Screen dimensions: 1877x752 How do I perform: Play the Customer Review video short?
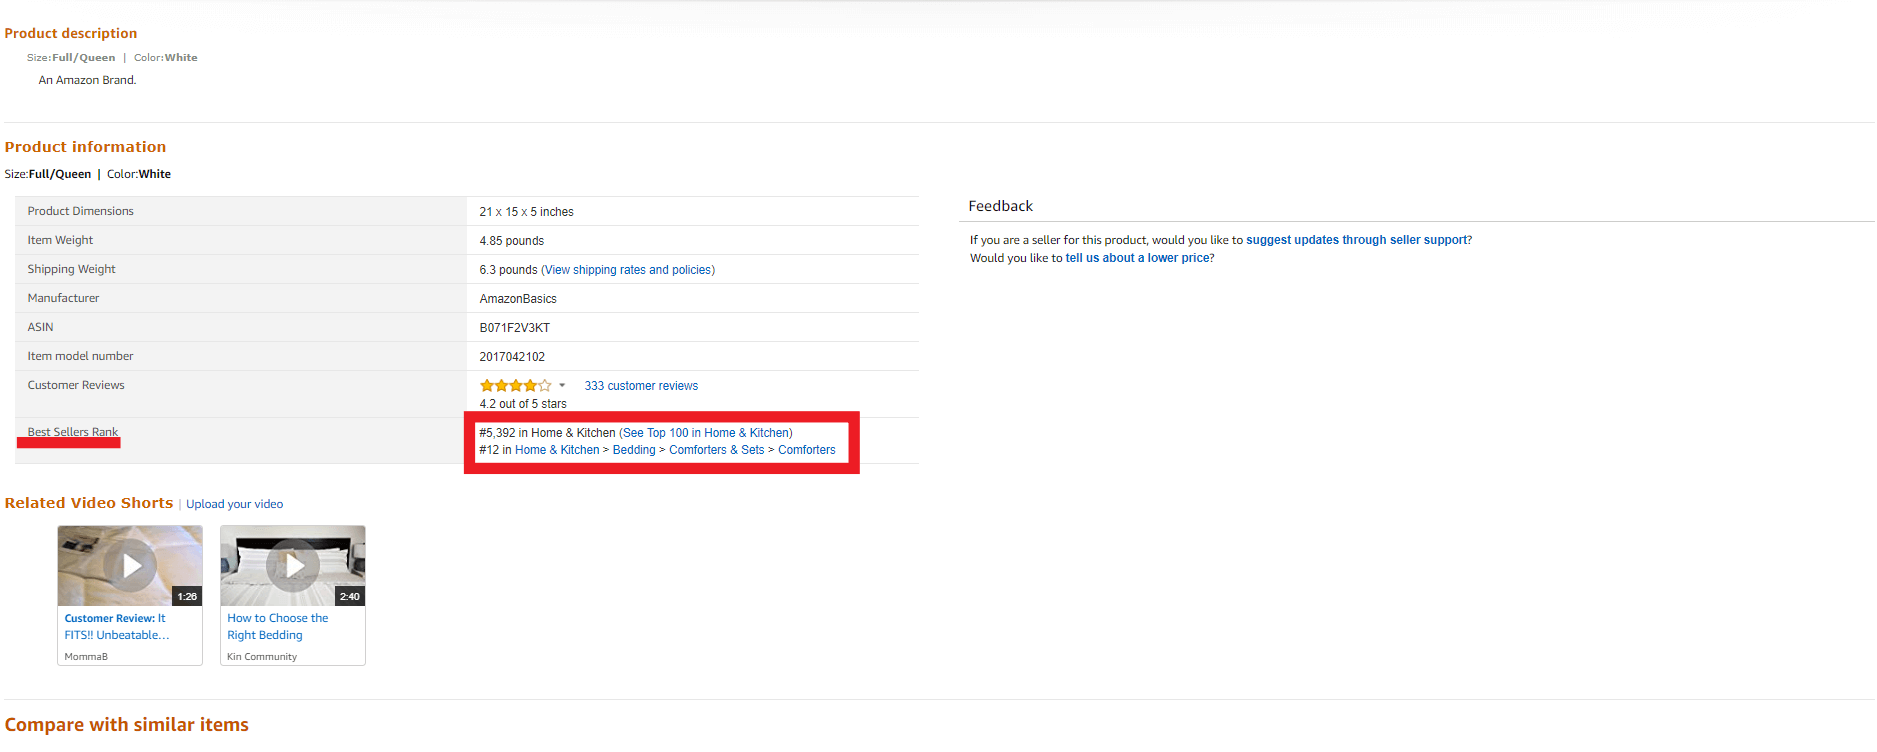point(131,566)
